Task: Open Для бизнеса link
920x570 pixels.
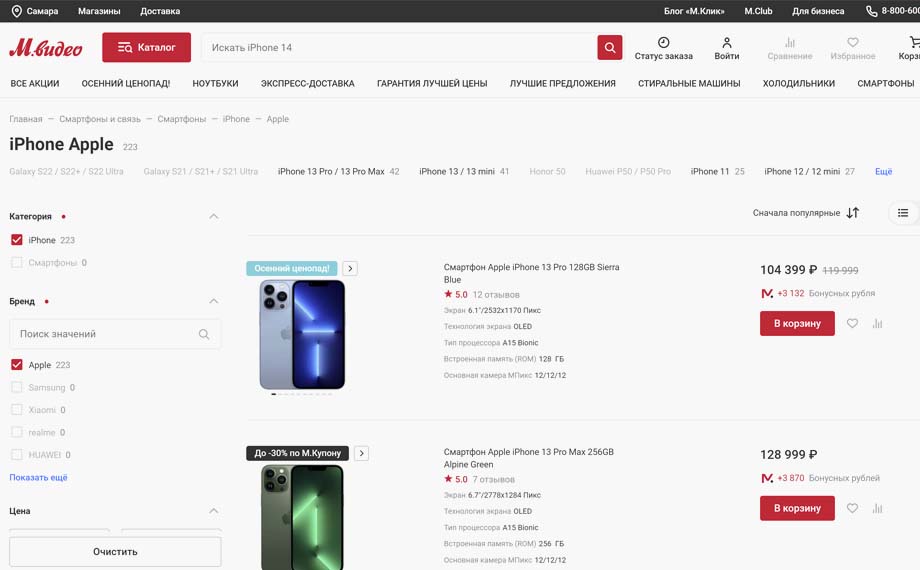Action: point(818,11)
